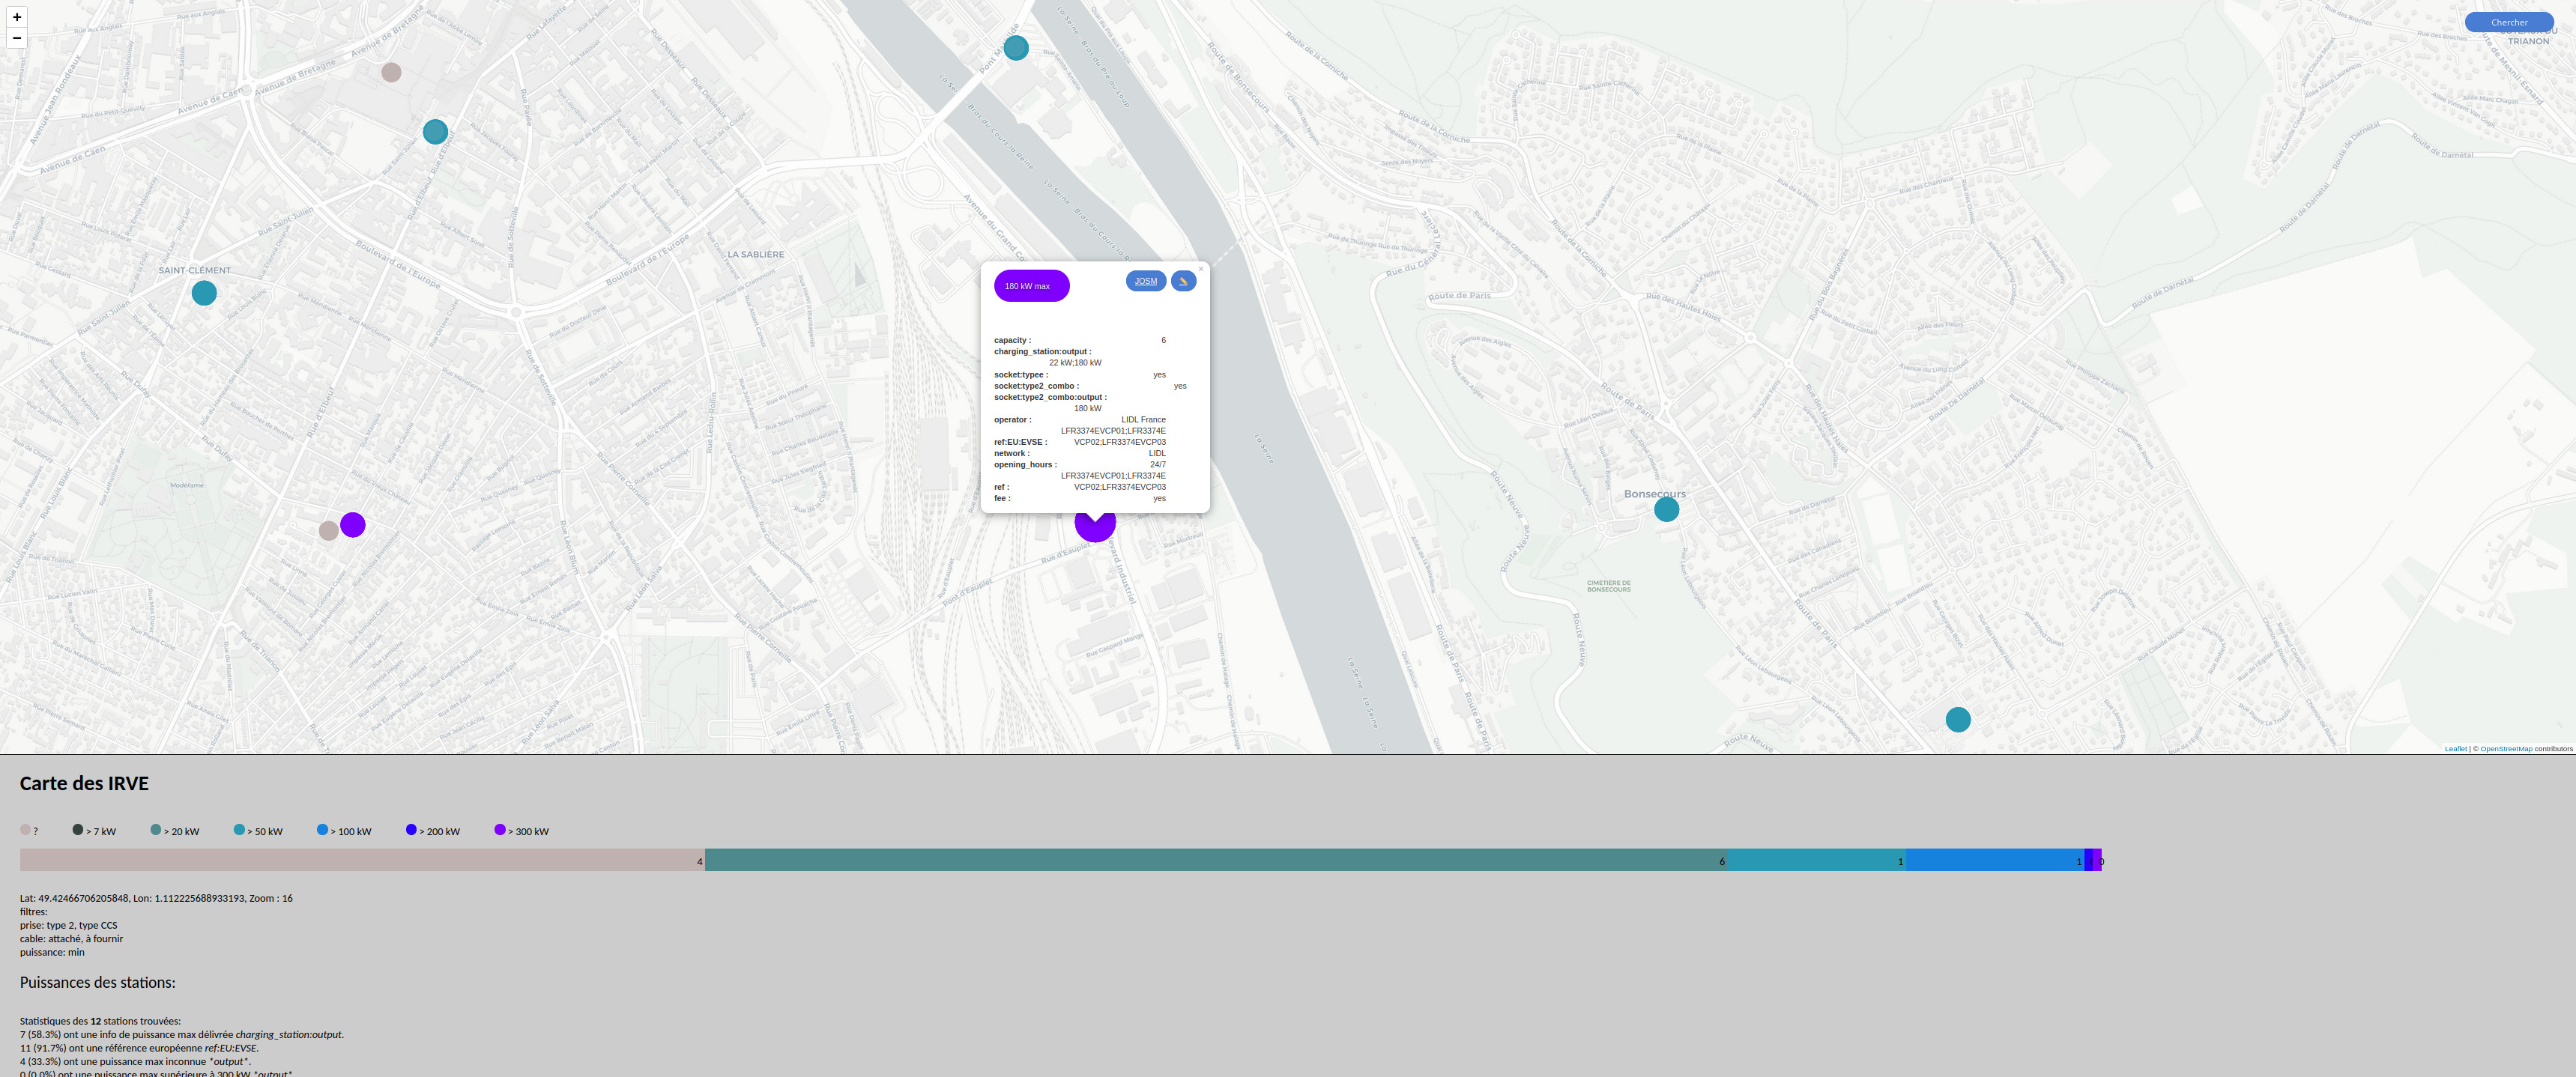Zoom in the map with plus button
Screen dimensions: 2576x1077
(16, 17)
